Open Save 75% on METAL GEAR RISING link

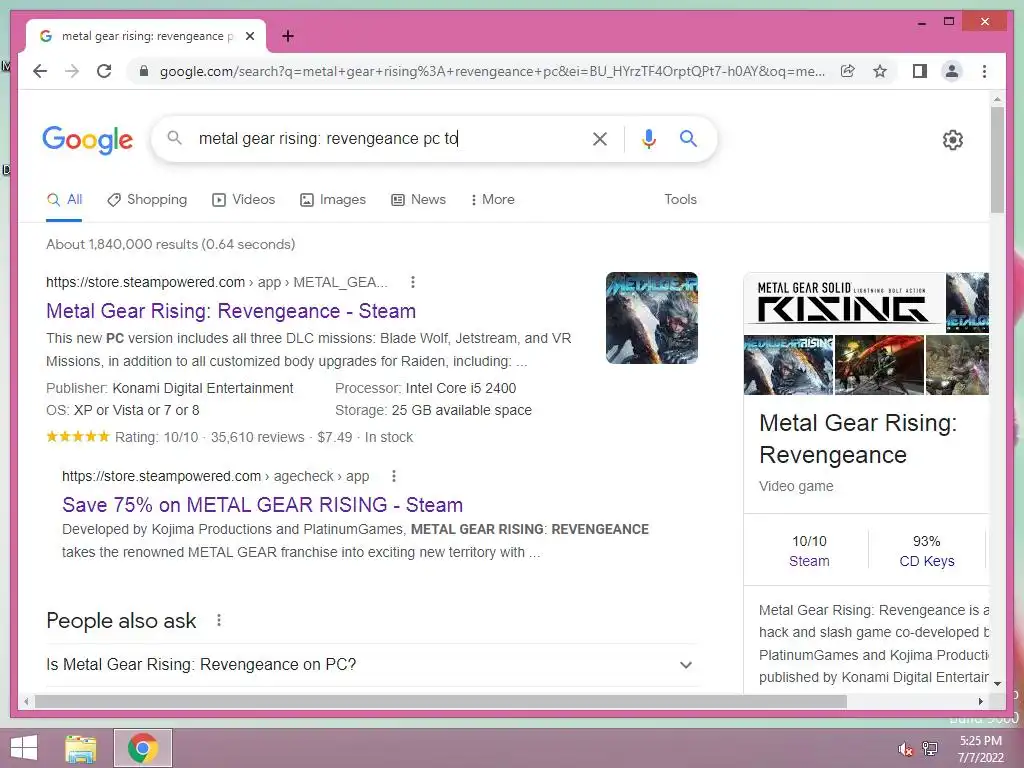[x=263, y=505]
